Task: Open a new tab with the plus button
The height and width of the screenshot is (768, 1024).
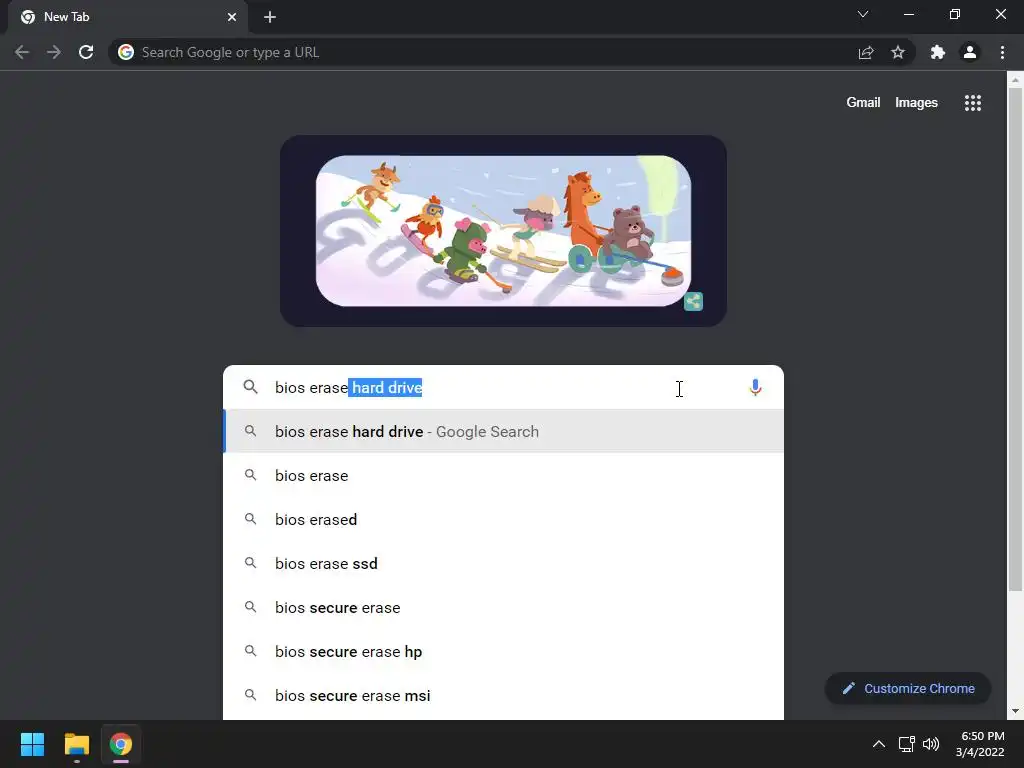Action: pos(270,17)
